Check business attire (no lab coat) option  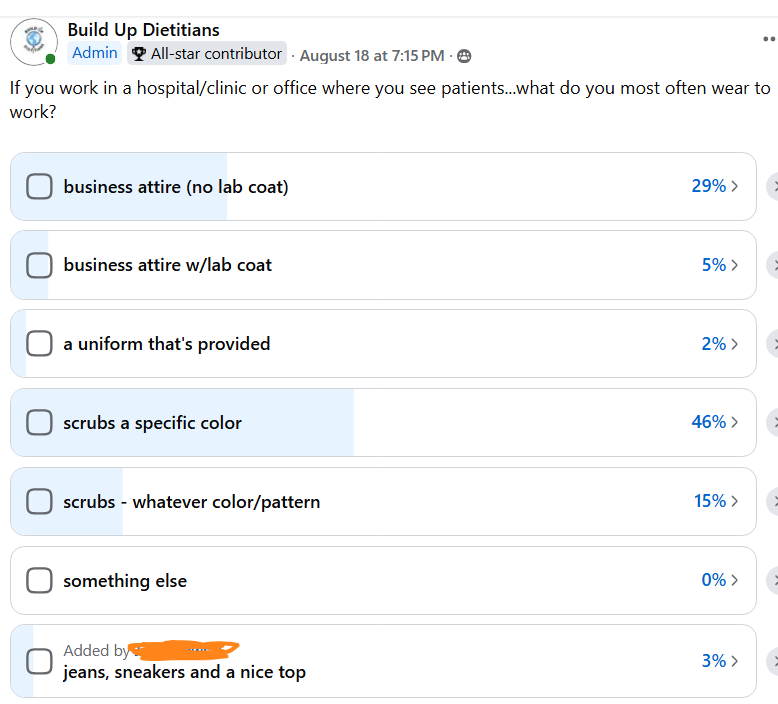pyautogui.click(x=39, y=187)
